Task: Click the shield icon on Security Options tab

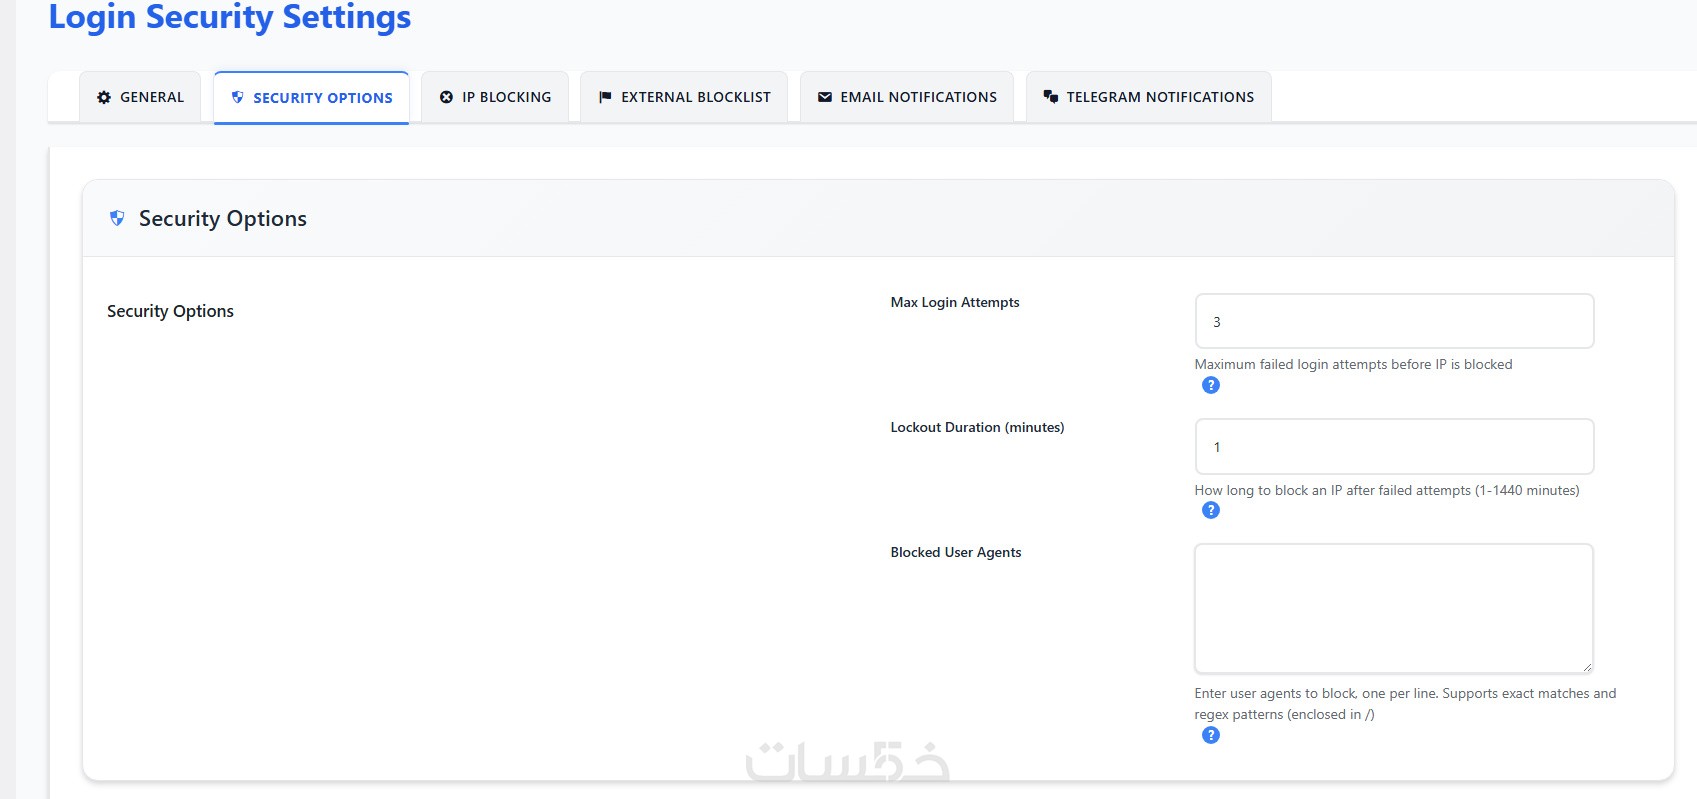Action: point(237,97)
